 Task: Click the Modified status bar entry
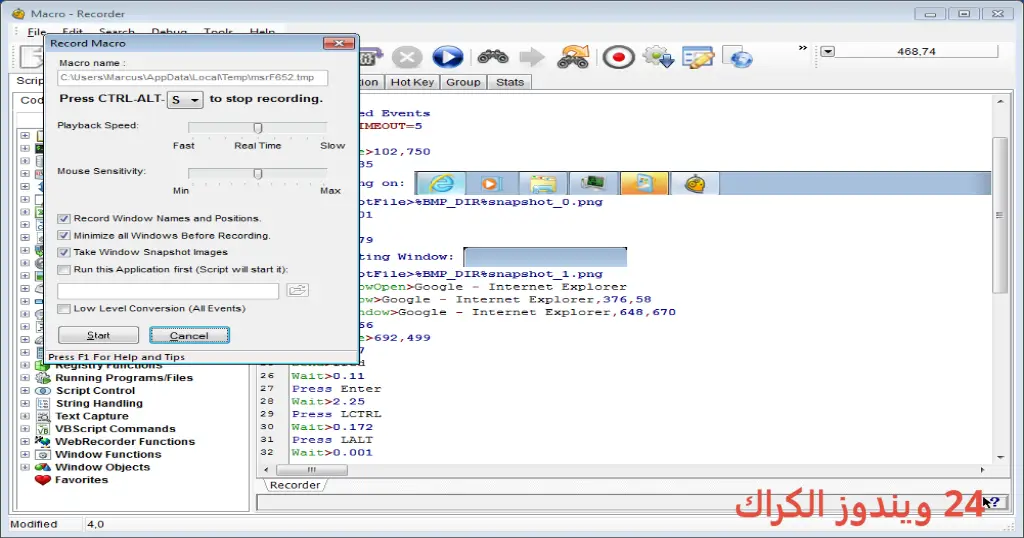[34, 524]
